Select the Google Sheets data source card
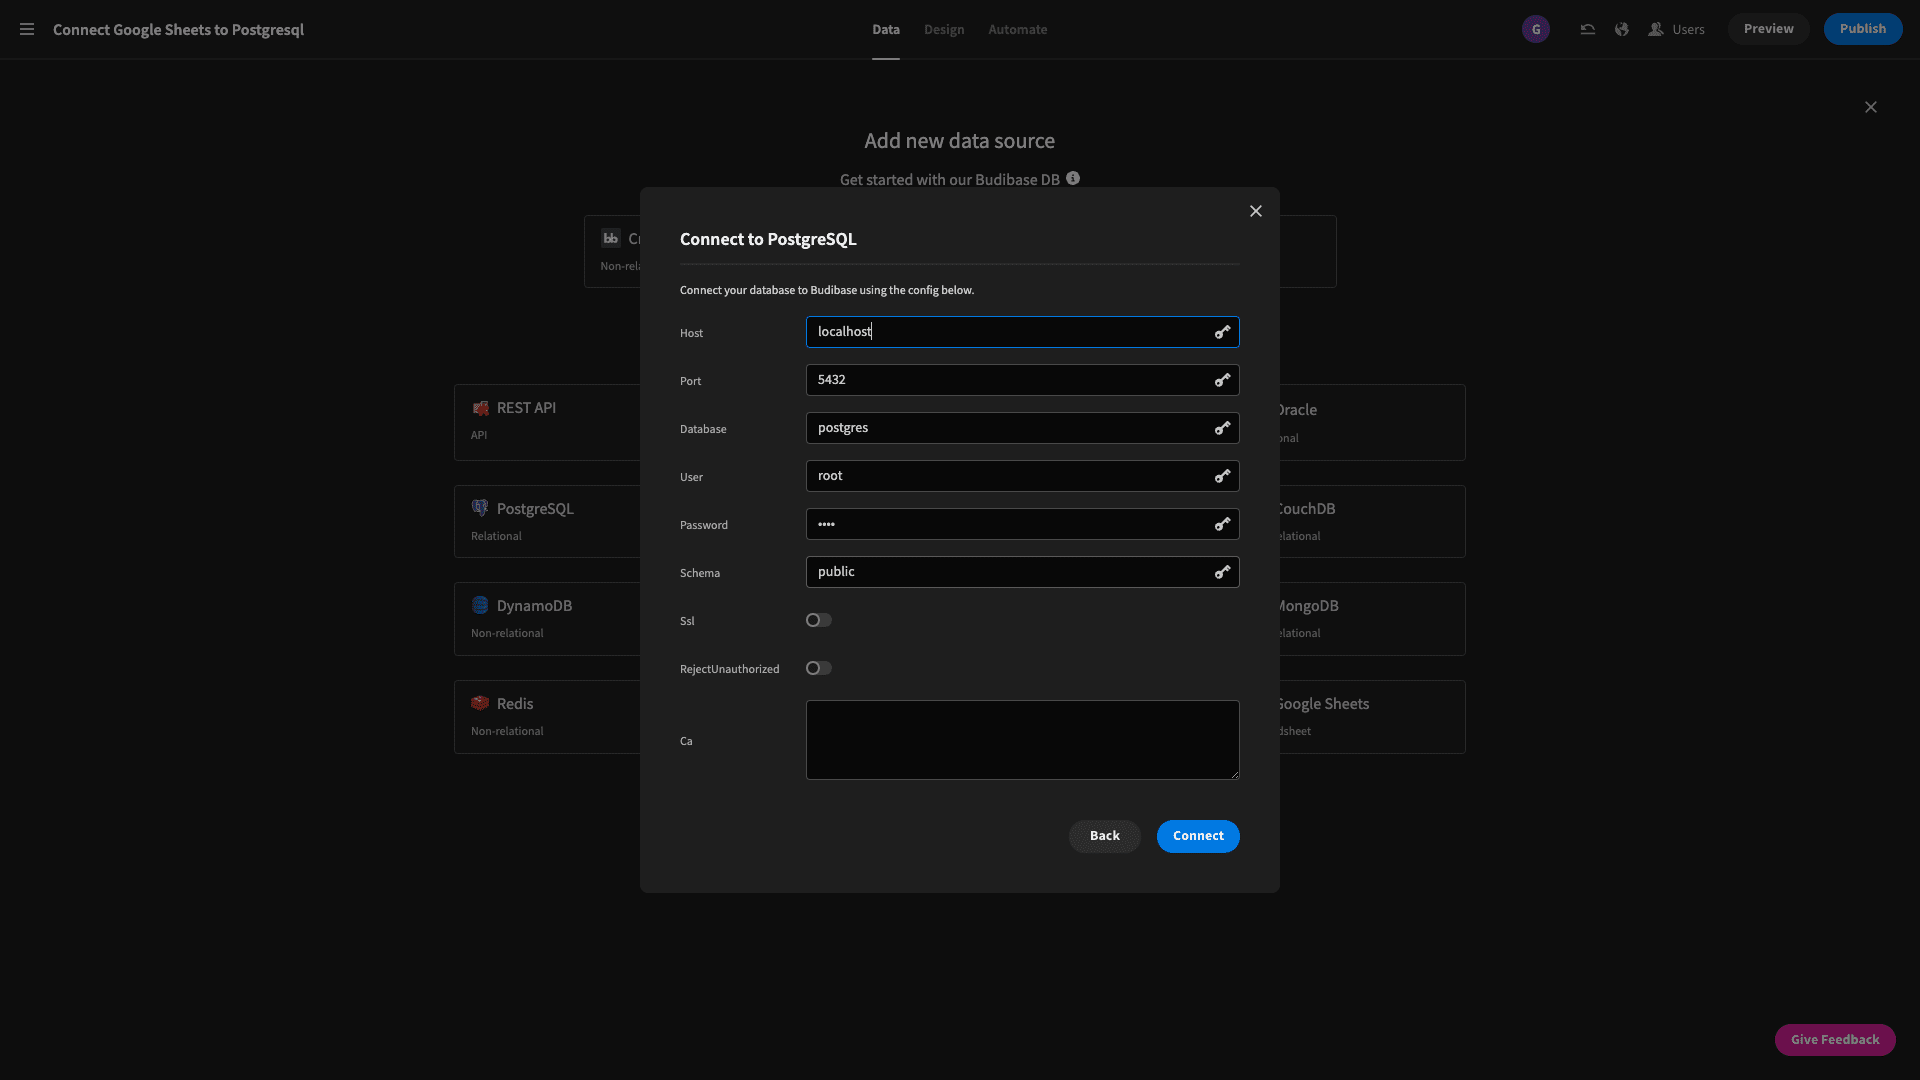The height and width of the screenshot is (1080, 1920). [x=1372, y=717]
